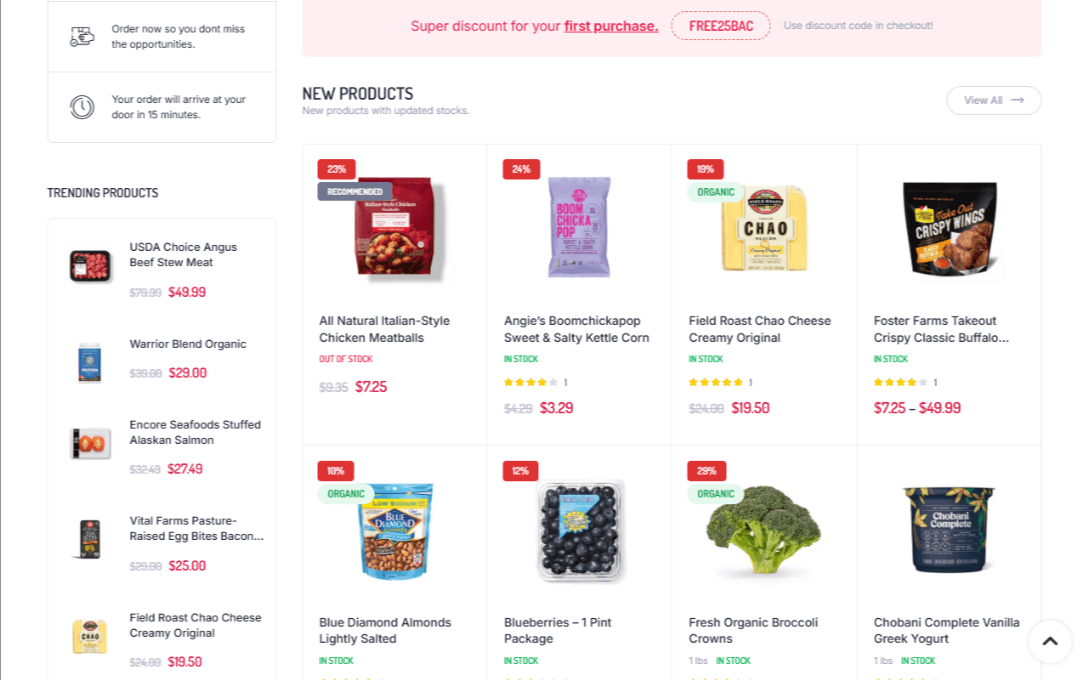Click the 23% discount badge

(336, 169)
